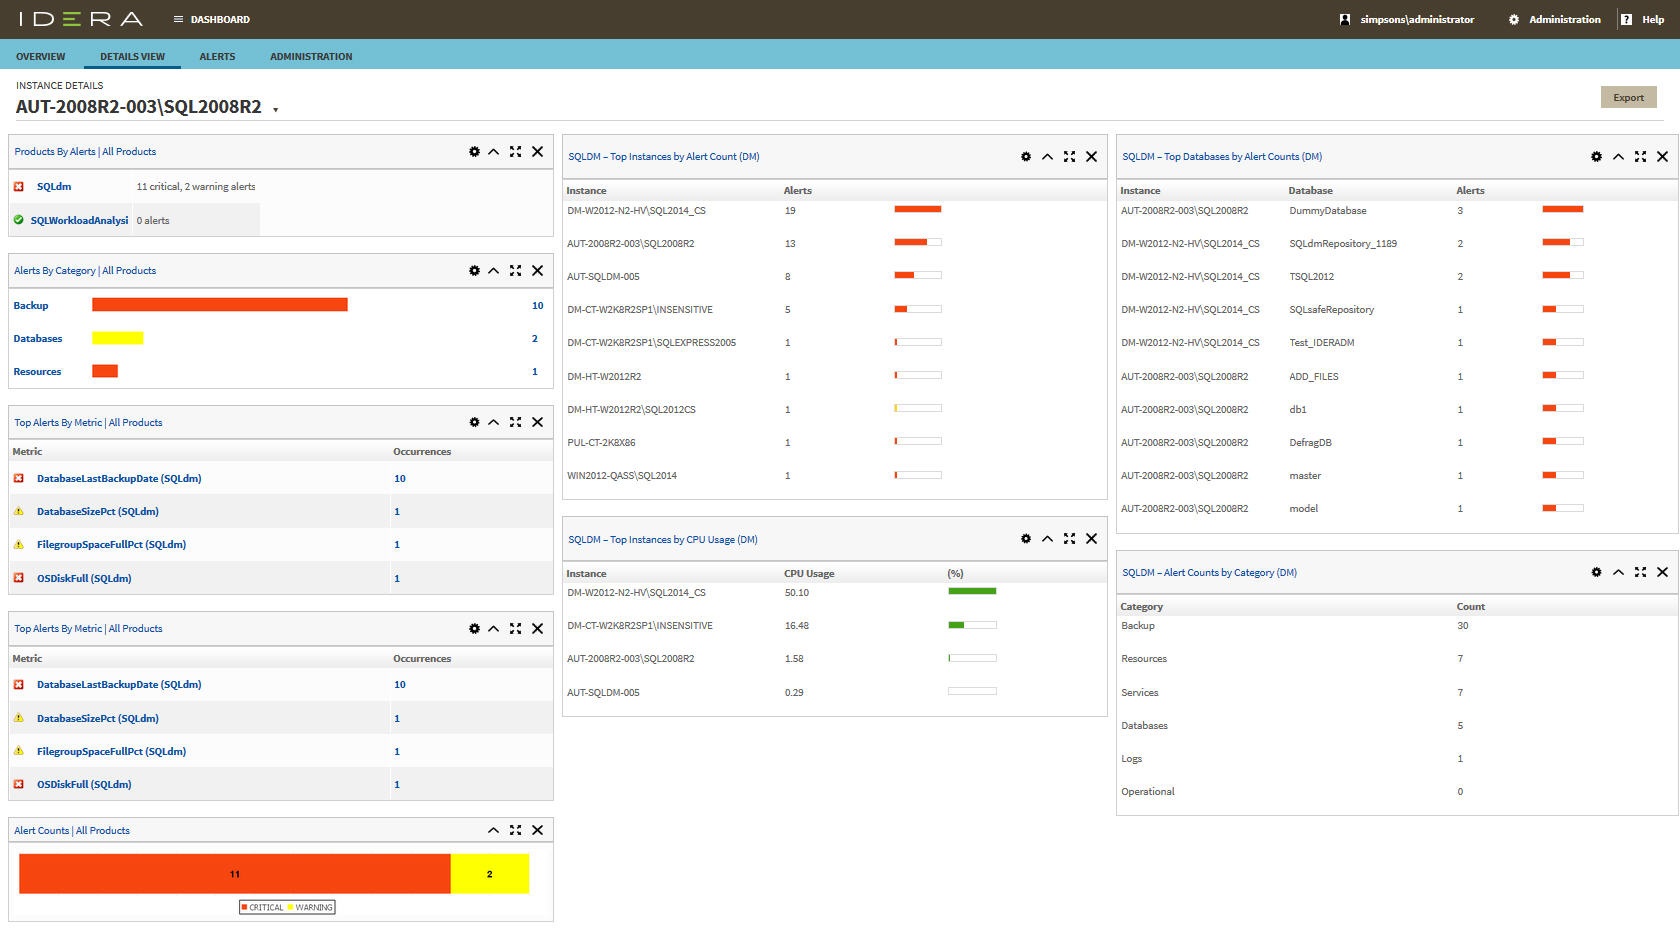Go to the OVERVIEW tab
The height and width of the screenshot is (929, 1680).
point(40,57)
